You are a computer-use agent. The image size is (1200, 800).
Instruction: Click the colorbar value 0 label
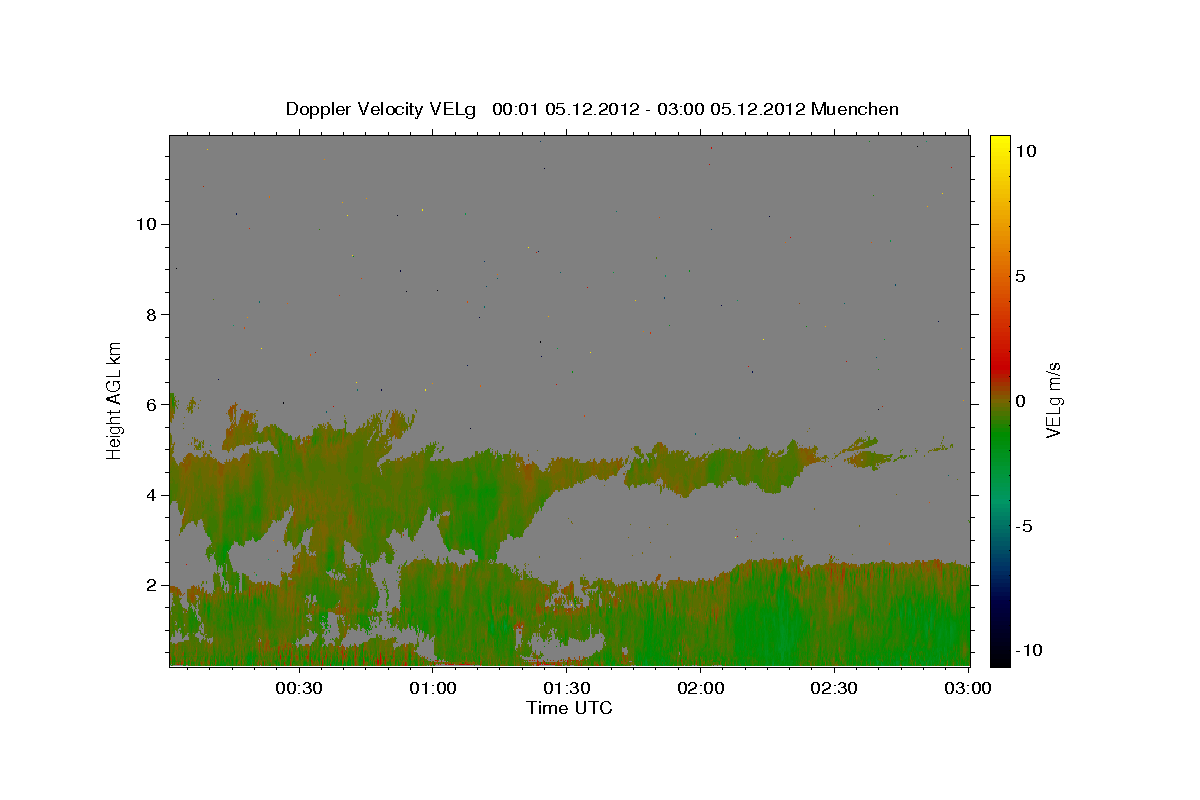1020,401
